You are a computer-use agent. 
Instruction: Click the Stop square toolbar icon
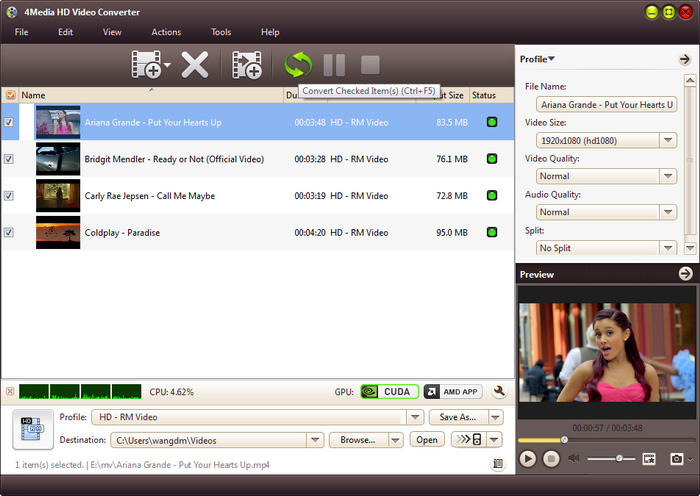370,65
